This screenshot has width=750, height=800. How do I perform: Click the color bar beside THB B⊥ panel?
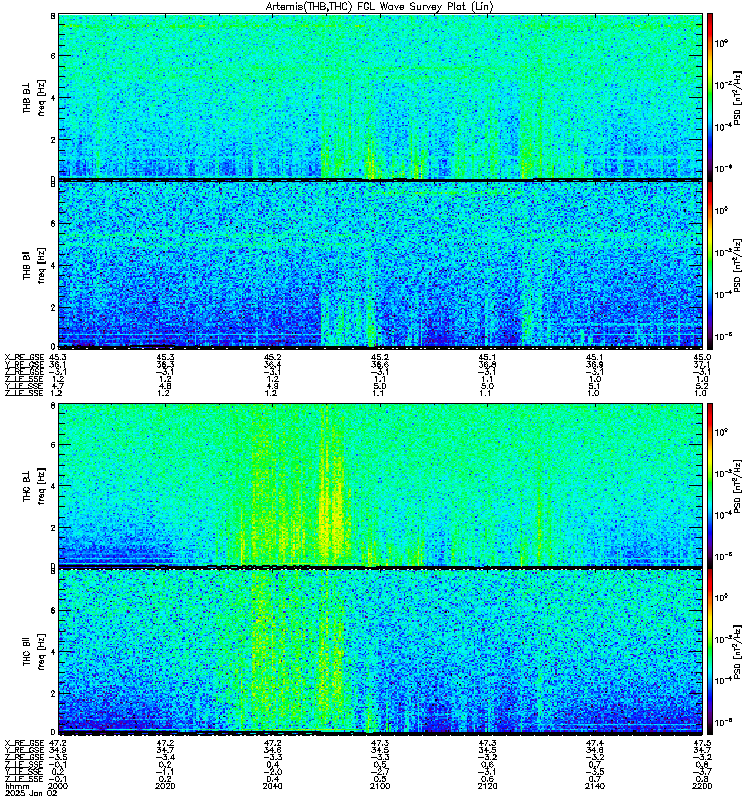coord(710,96)
